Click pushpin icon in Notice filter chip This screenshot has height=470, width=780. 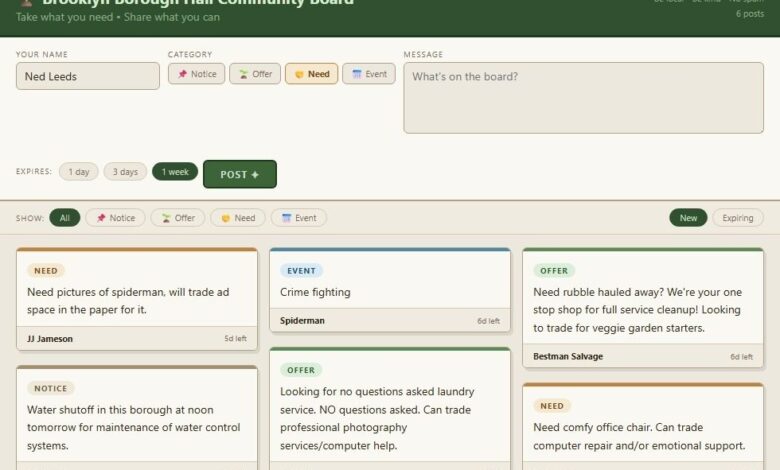[101, 218]
